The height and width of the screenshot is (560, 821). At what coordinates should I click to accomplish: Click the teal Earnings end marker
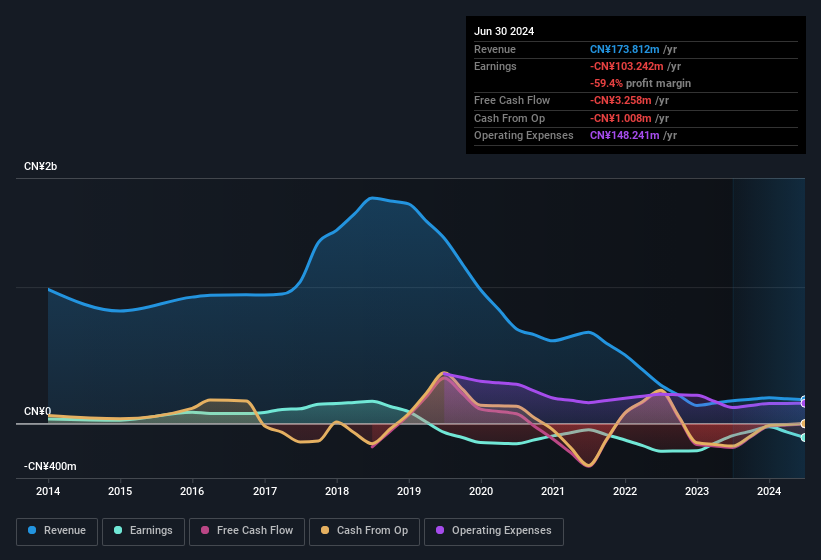[x=804, y=438]
